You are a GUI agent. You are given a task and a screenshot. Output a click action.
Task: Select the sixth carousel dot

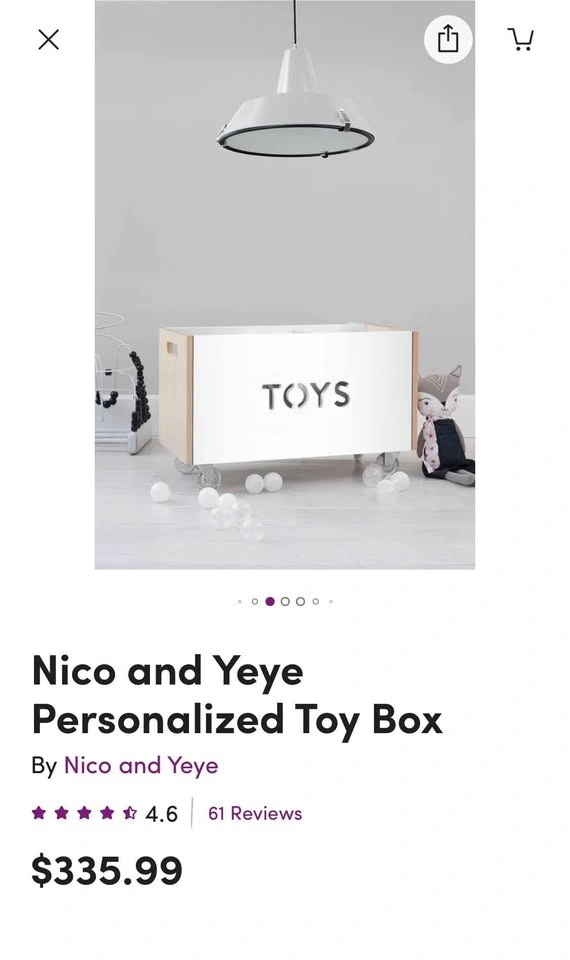pos(316,601)
